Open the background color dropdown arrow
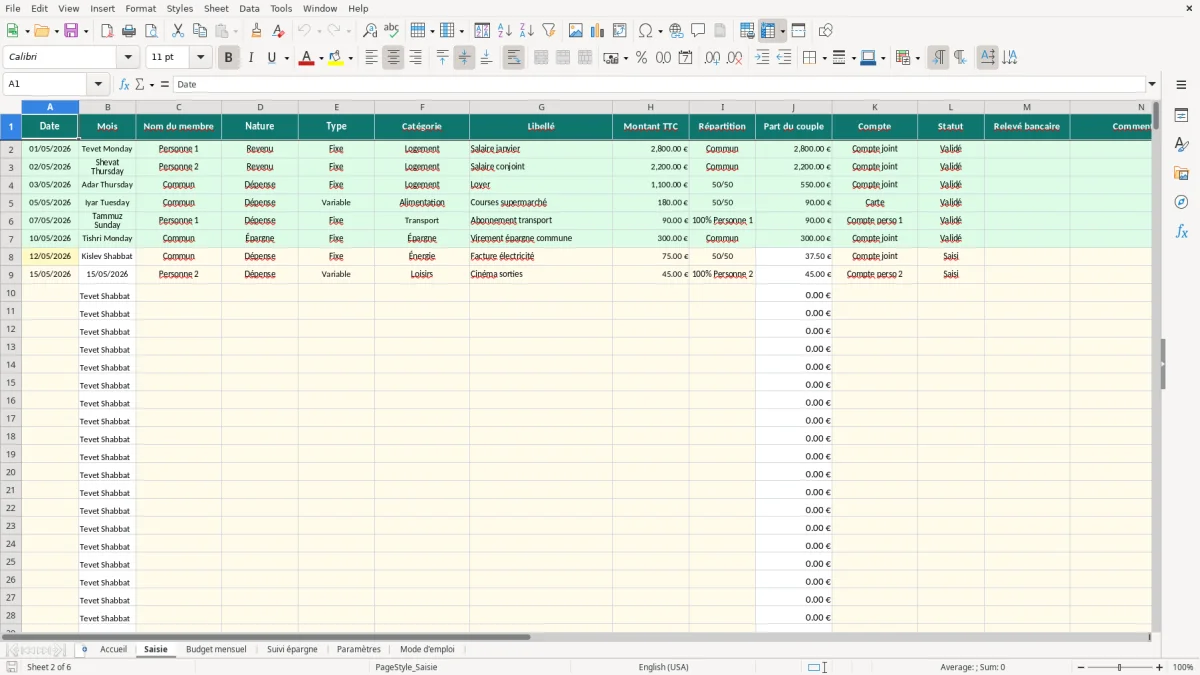 350,58
